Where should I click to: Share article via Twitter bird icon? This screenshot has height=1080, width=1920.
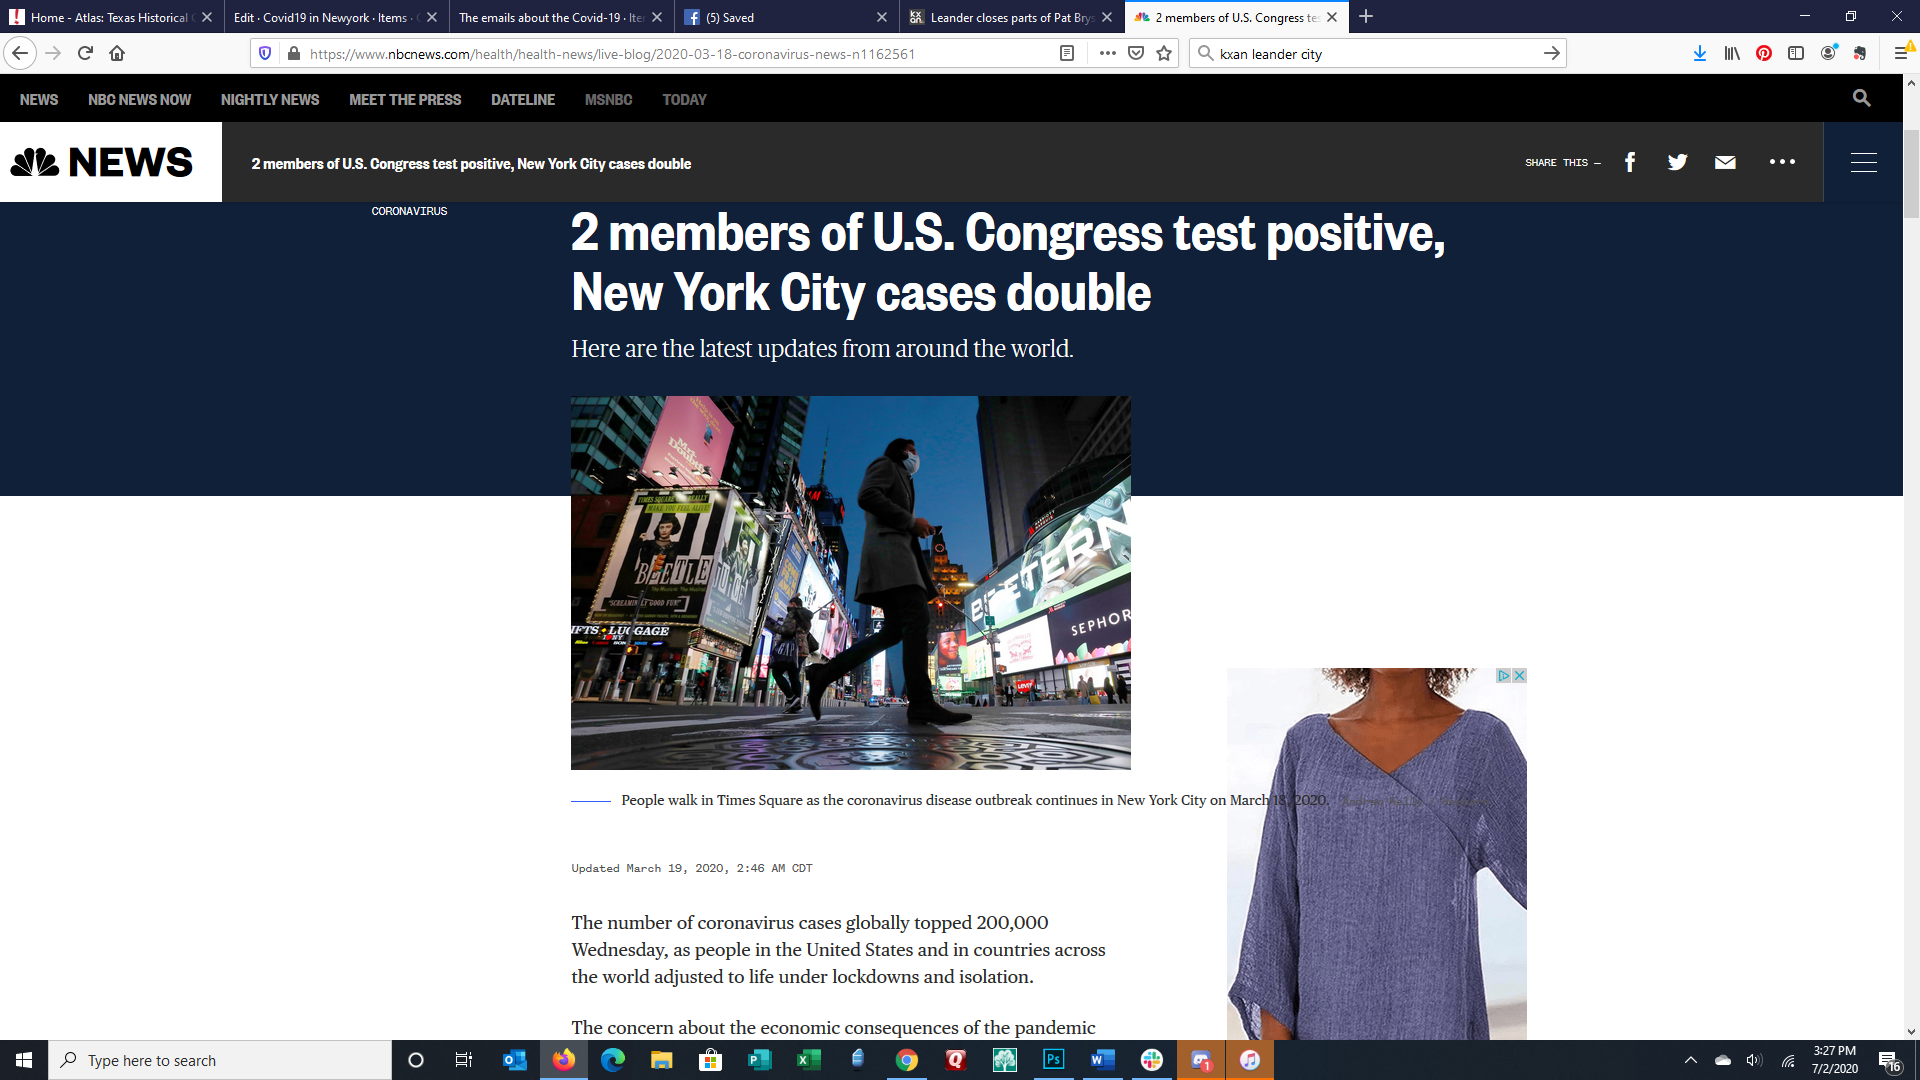1677,162
